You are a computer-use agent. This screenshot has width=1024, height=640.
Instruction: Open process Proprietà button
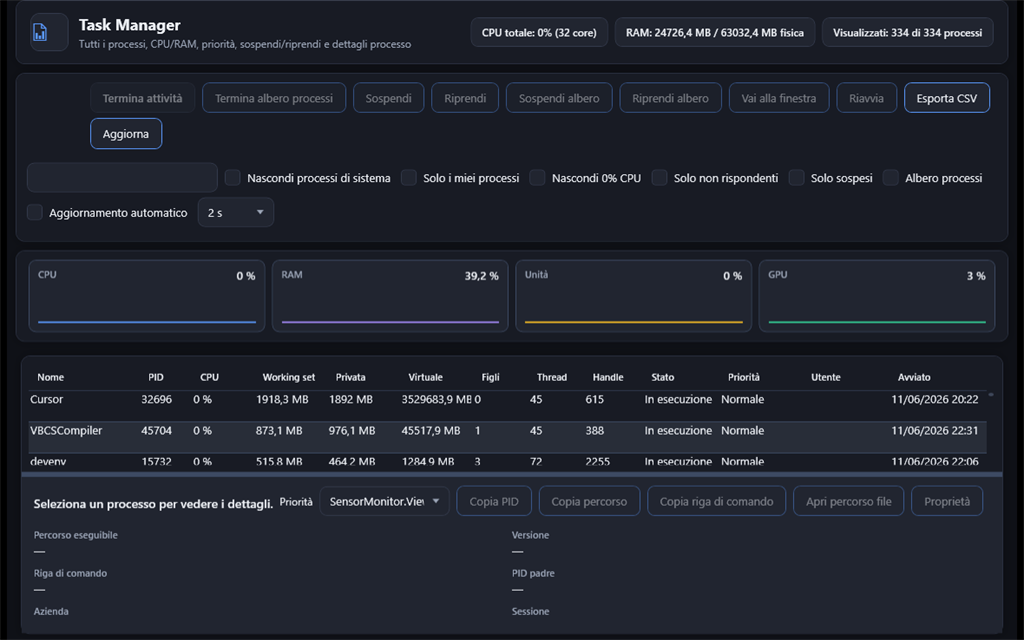(x=947, y=502)
